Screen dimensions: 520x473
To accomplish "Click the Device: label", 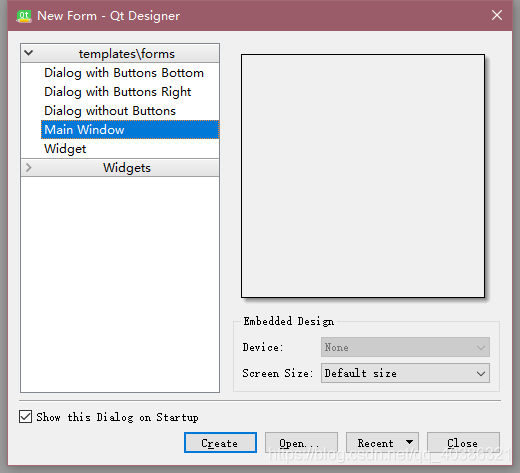I will [263, 347].
